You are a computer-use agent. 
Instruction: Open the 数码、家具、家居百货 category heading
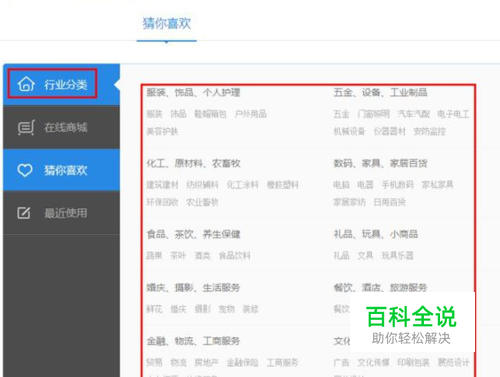coord(380,163)
